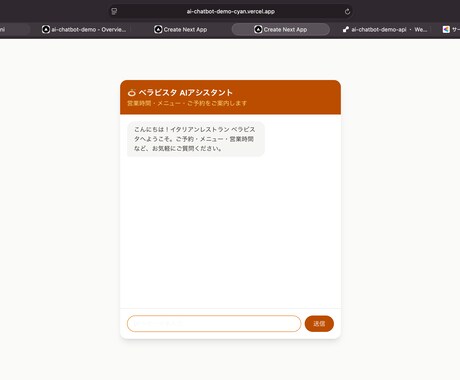Click the bell icon in the chat header
This screenshot has width=460, height=380.
pyautogui.click(x=132, y=93)
